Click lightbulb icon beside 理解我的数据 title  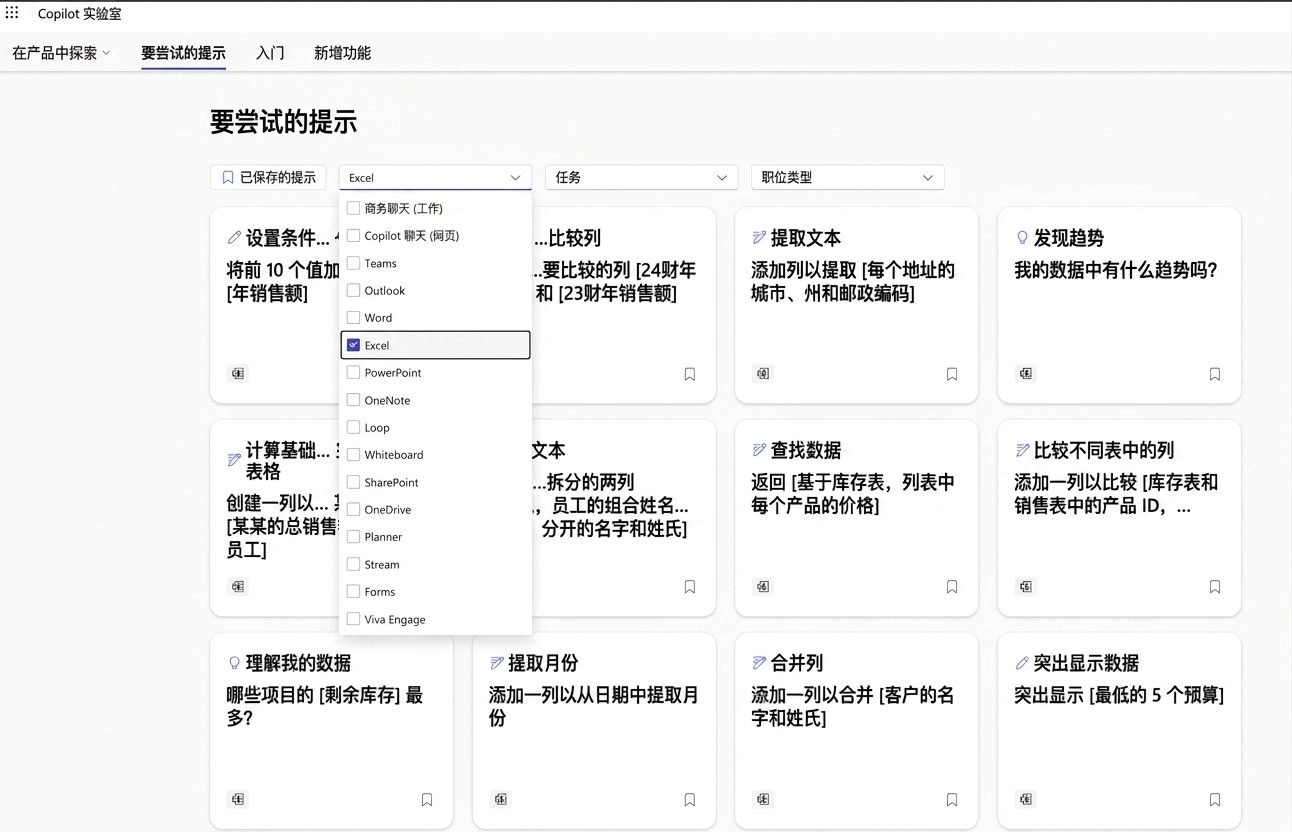coord(234,663)
